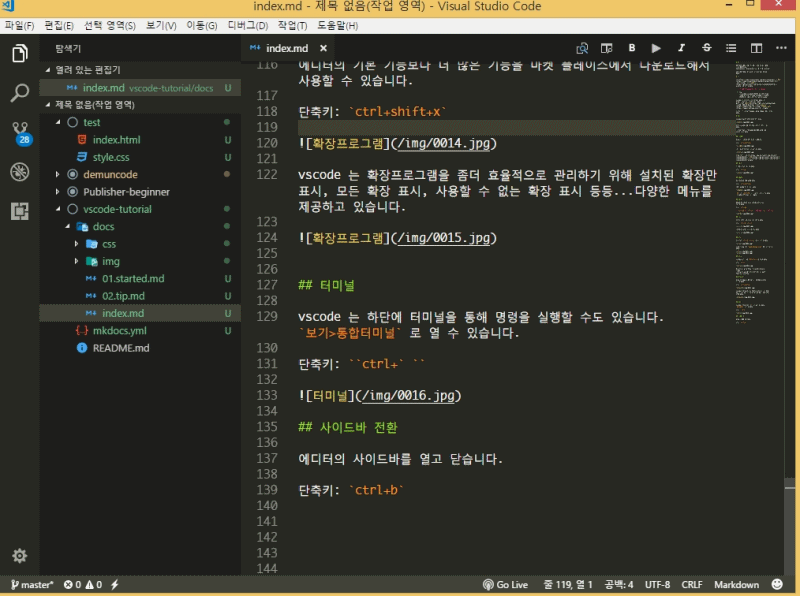Change indentation spaces setting in status bar
800x596 pixels.
618,585
